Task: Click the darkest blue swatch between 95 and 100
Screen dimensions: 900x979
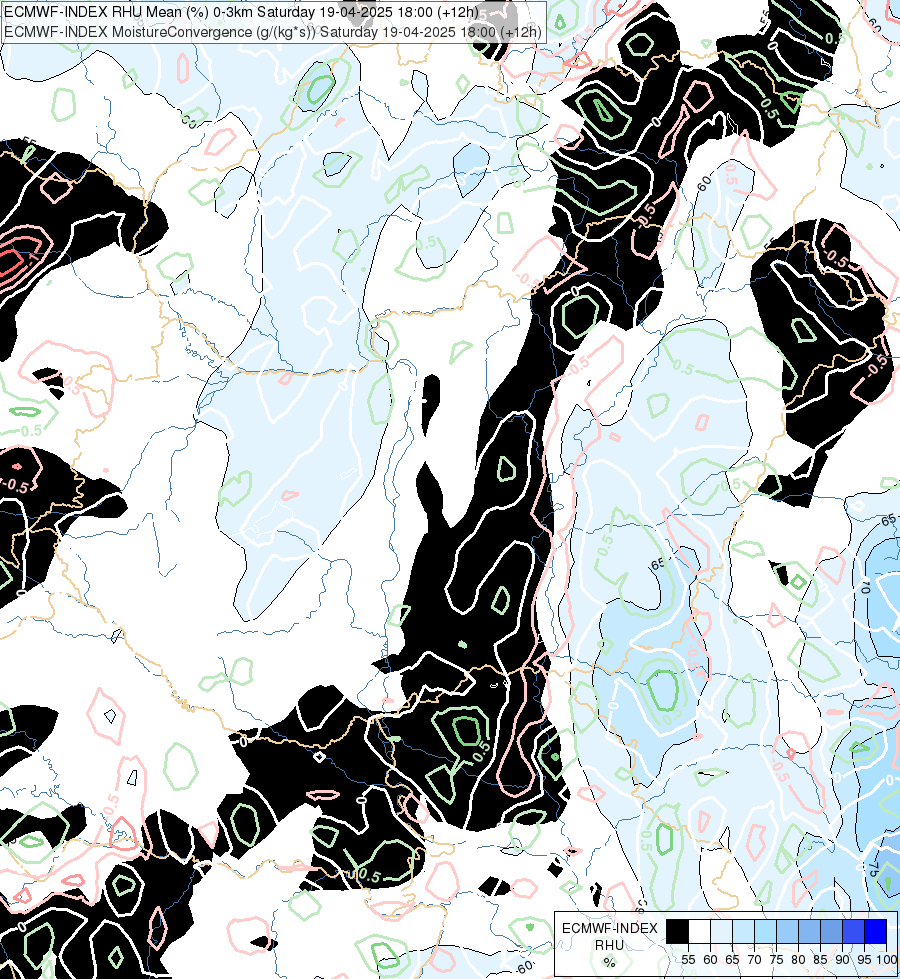Action: (x=875, y=931)
